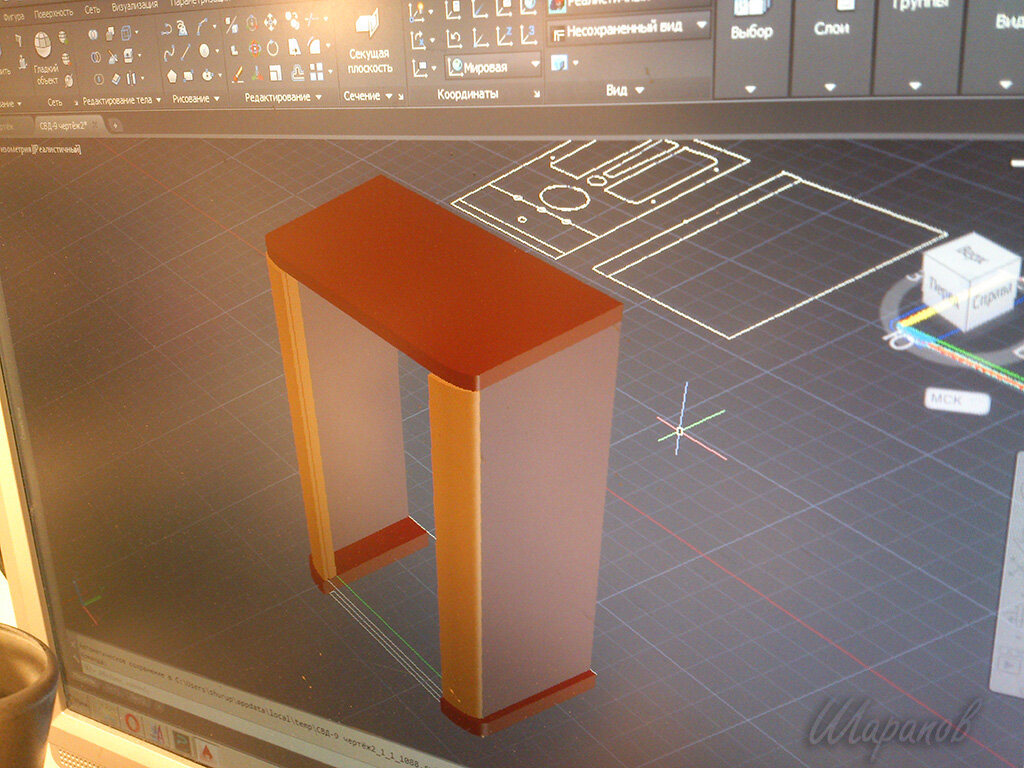
Task: Select the Copy objects icon
Action: (291, 22)
